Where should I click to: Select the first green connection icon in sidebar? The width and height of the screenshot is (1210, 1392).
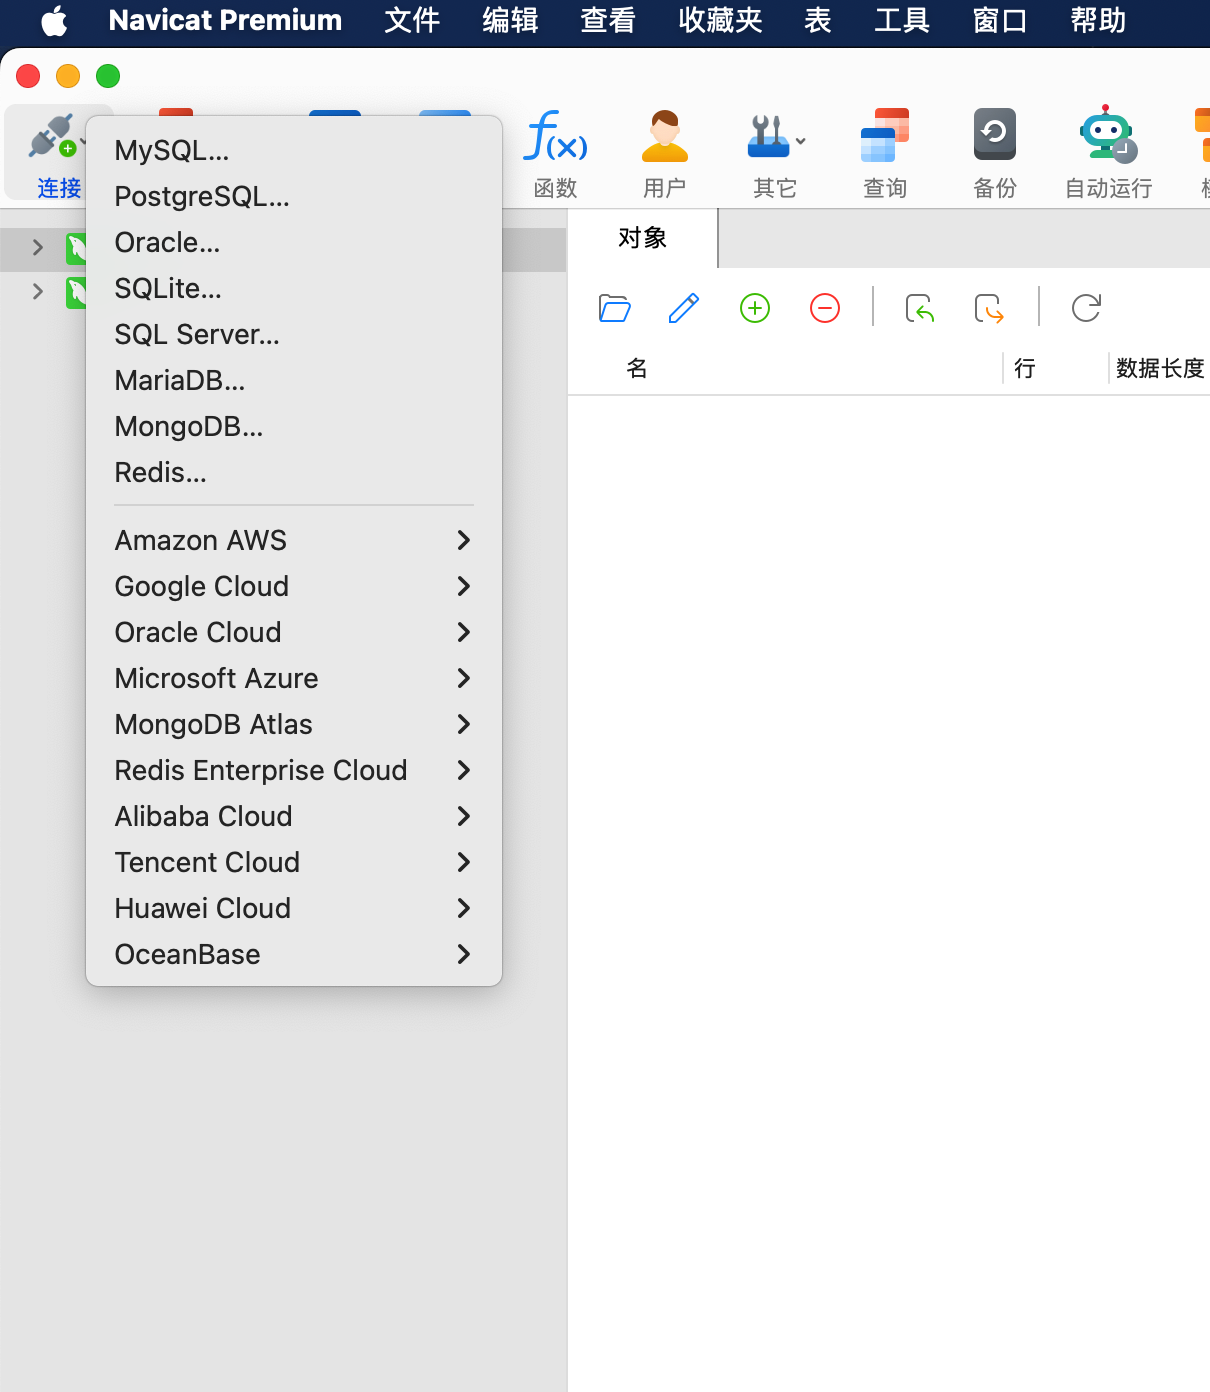pyautogui.click(x=76, y=247)
